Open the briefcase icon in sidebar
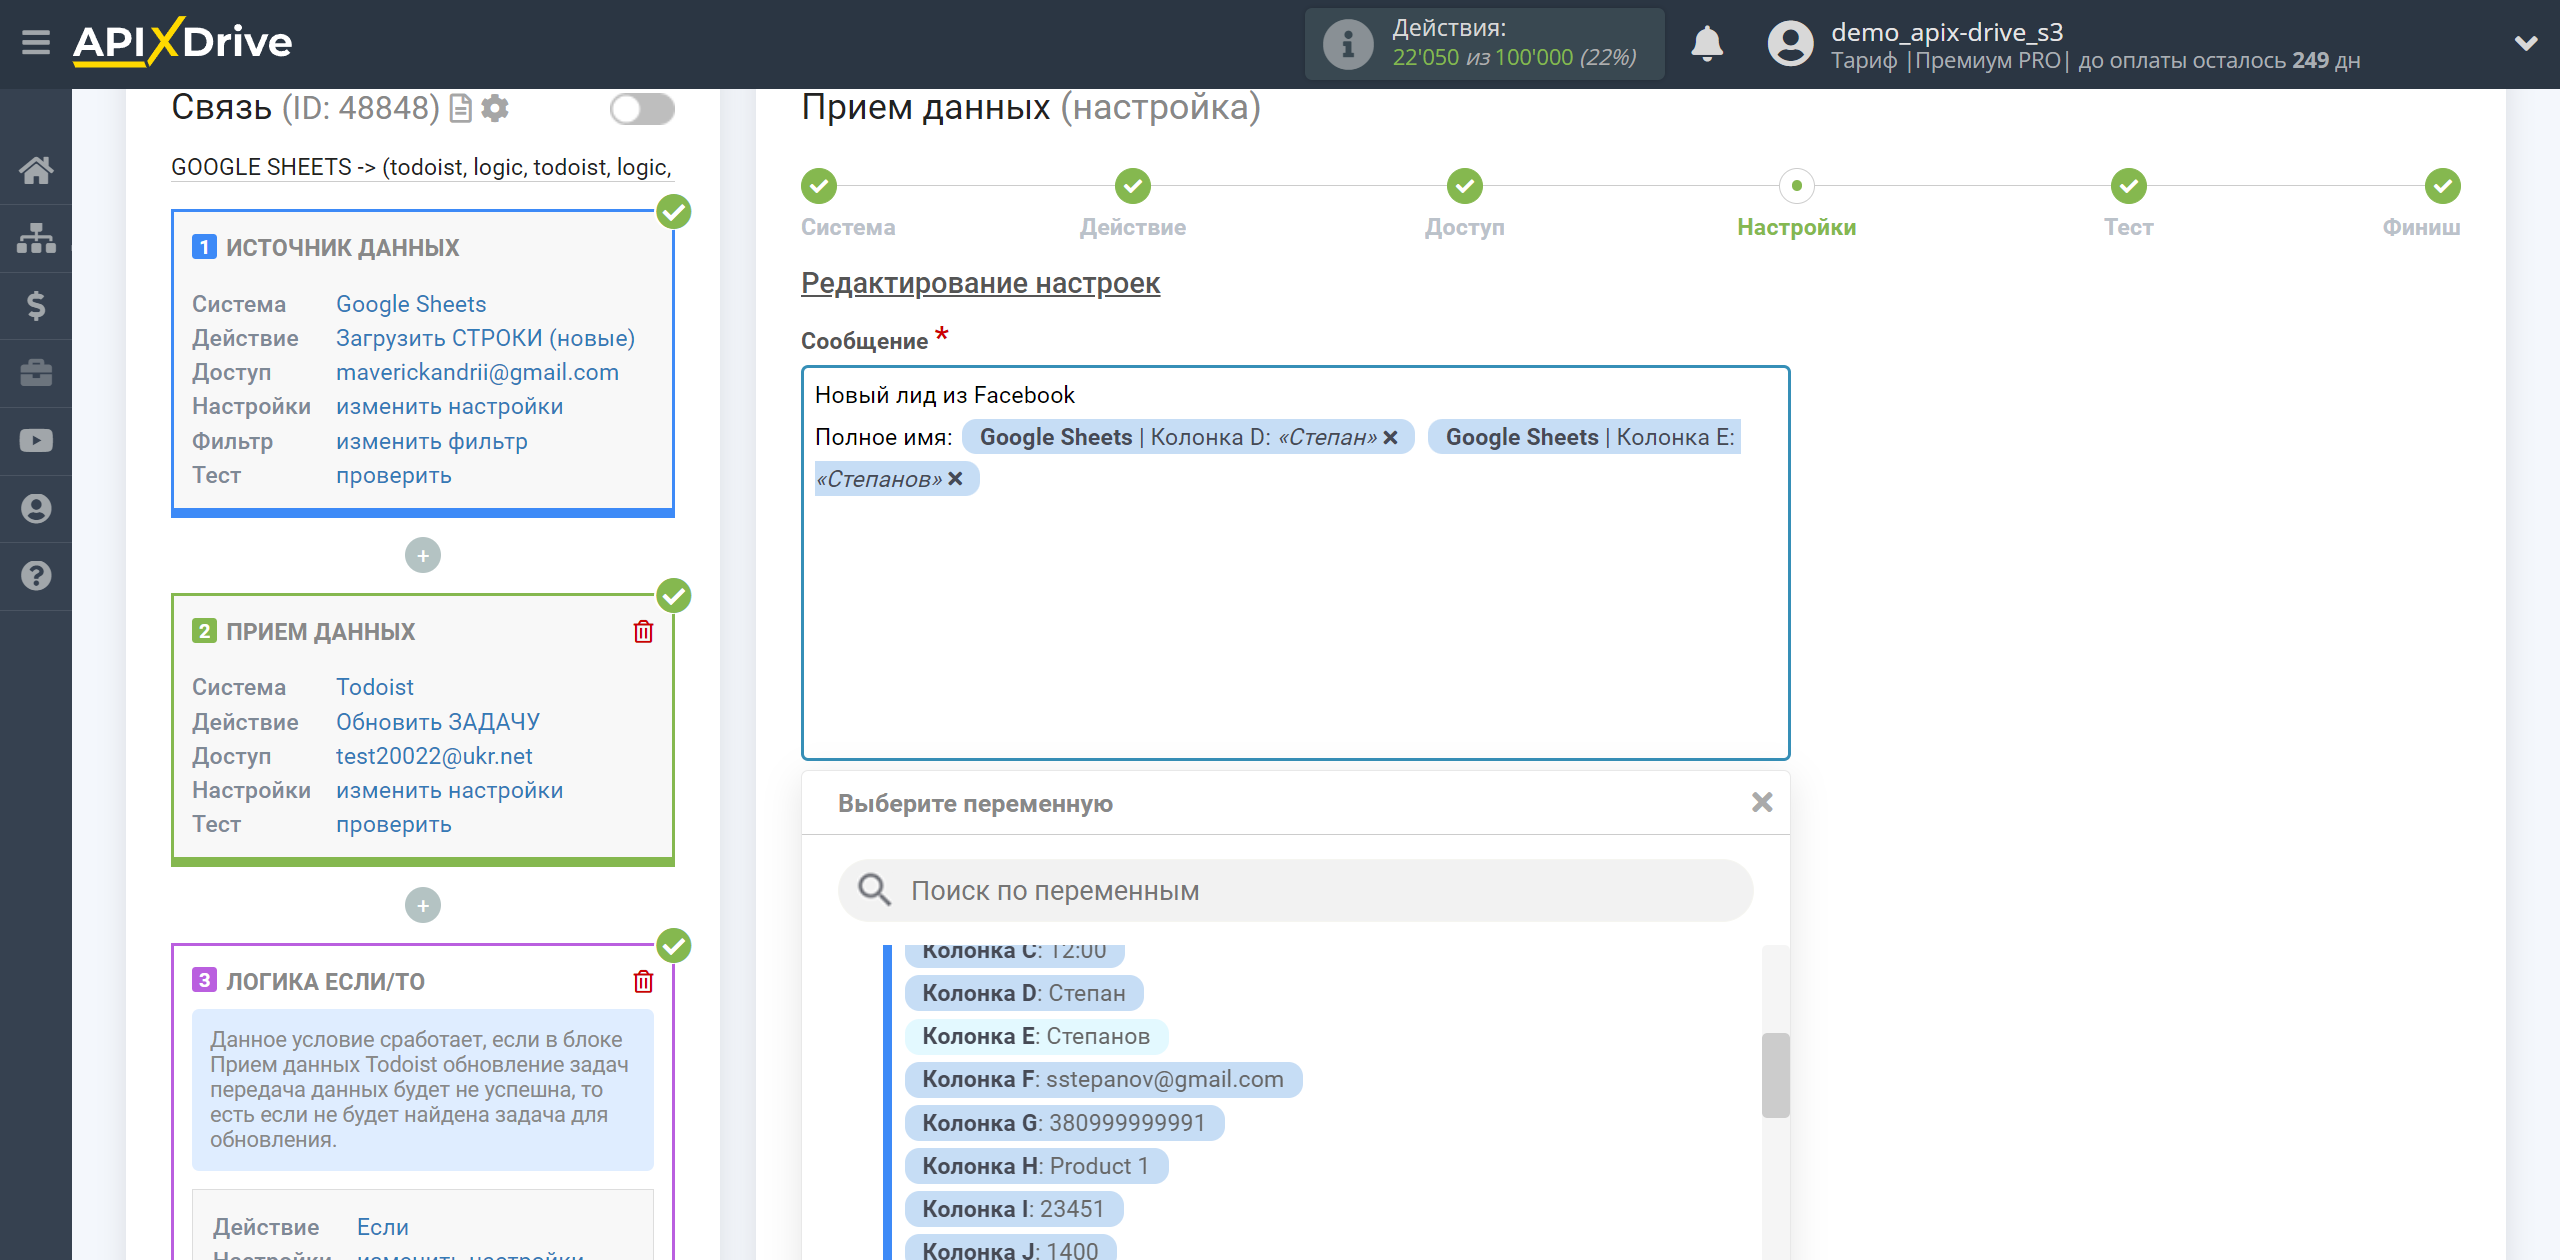 click(36, 373)
